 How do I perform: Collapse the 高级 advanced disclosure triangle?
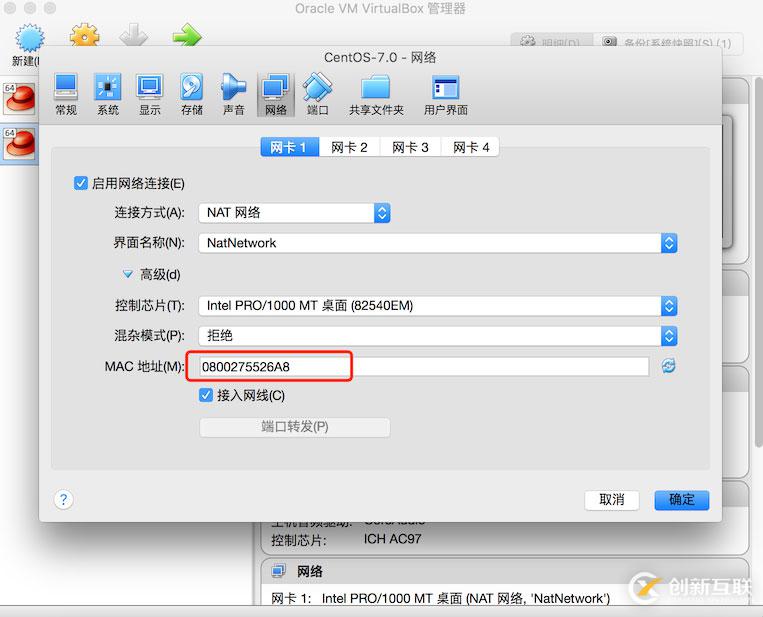point(127,274)
